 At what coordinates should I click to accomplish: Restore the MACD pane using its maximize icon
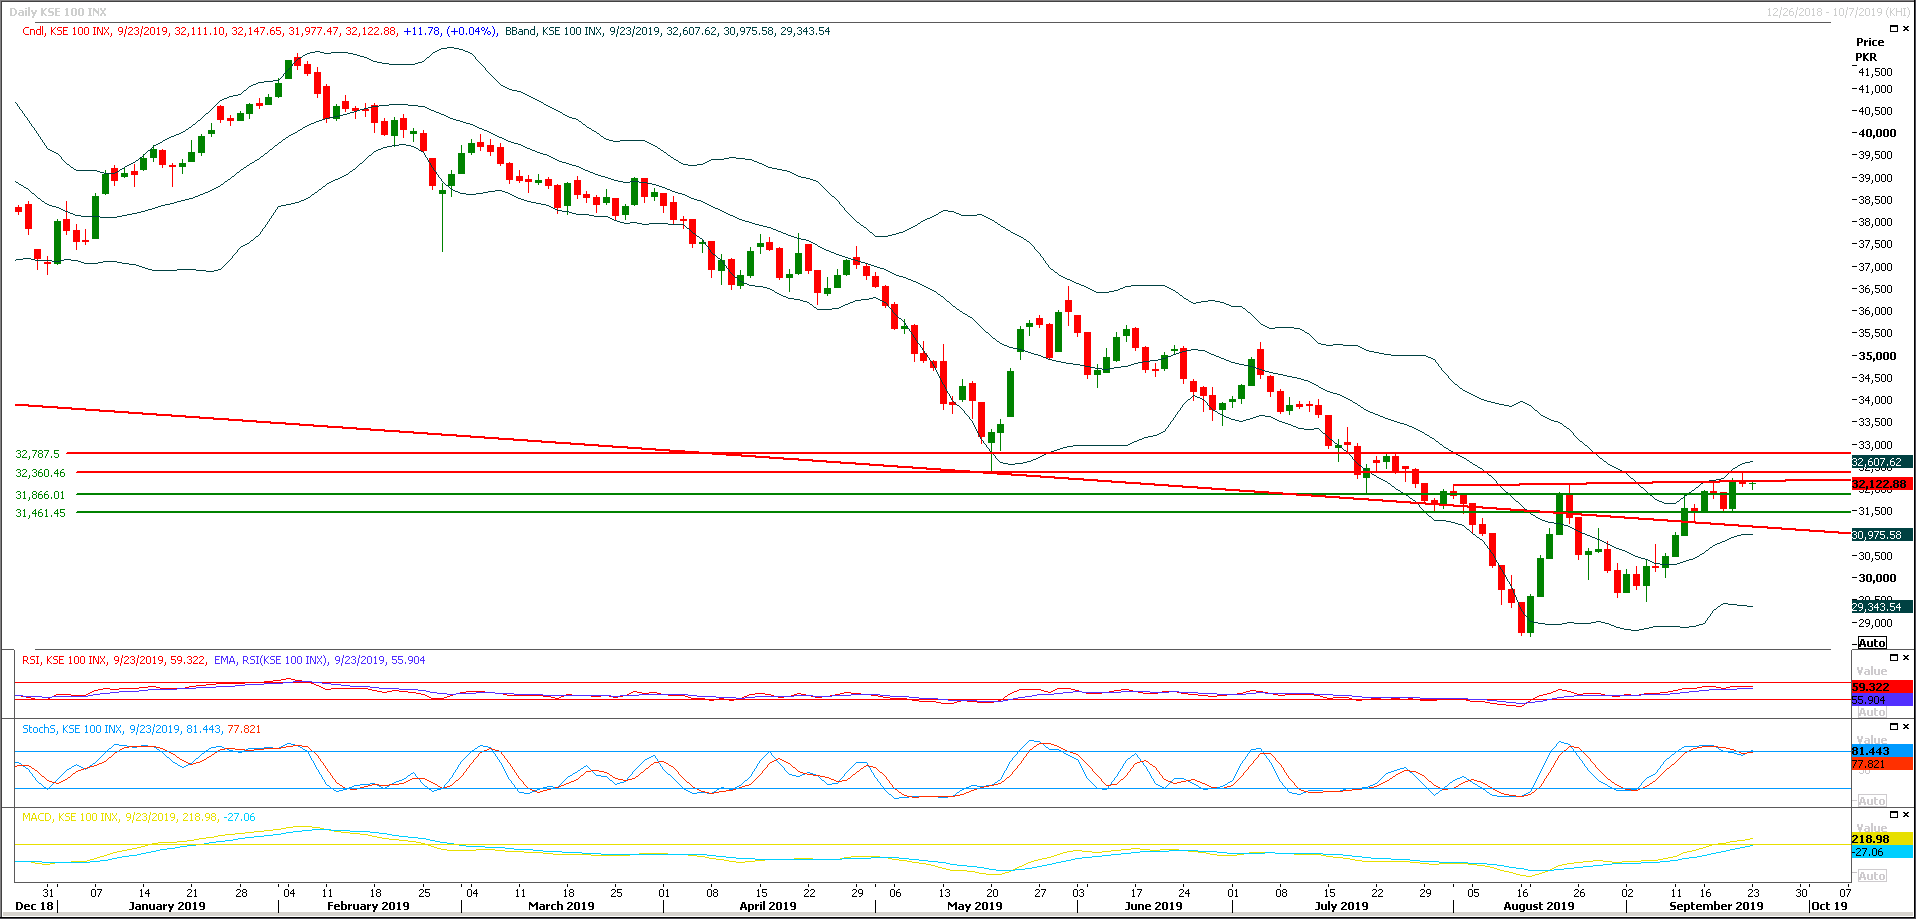(1894, 815)
